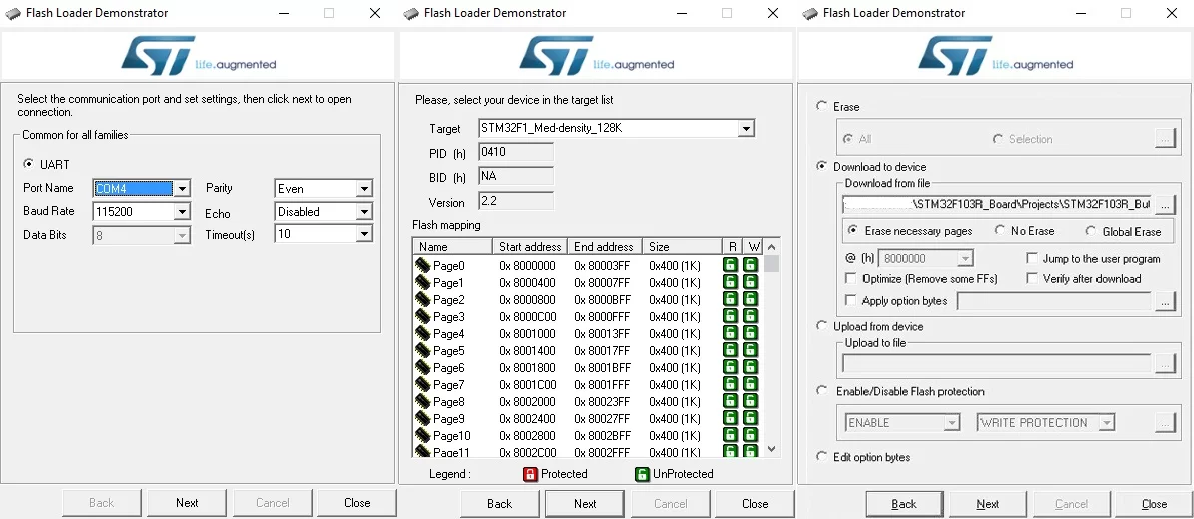The width and height of the screenshot is (1194, 519).
Task: Click Page7 write lock icon
Action: click(x=751, y=384)
